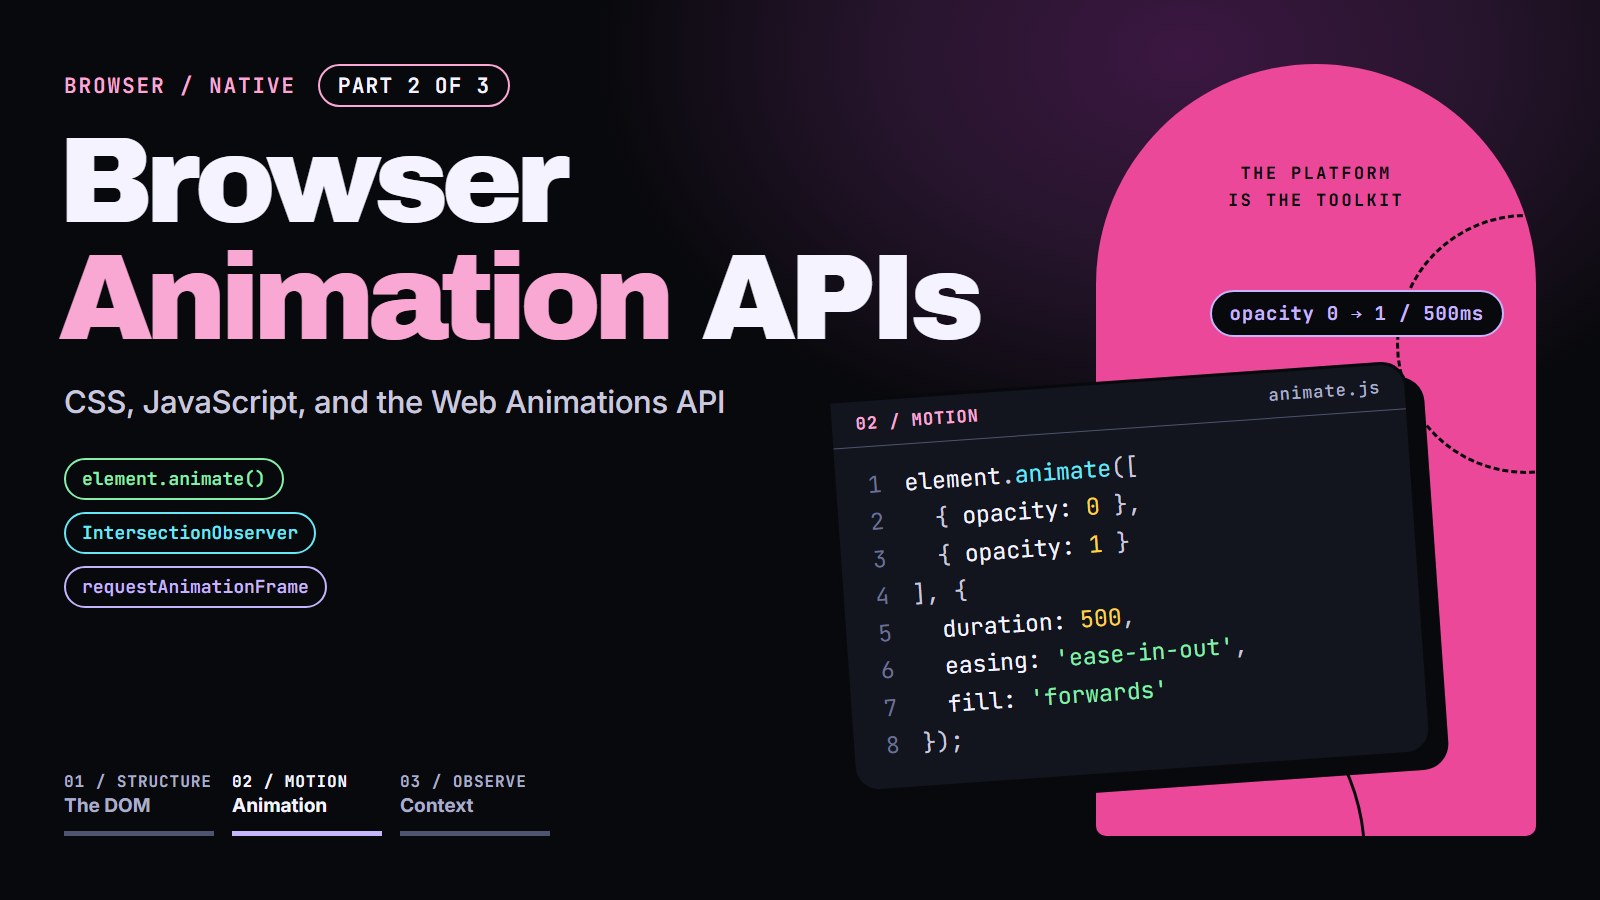Click code line "{ opacity: 1 }"
This screenshot has height=900, width=1600.
pos(1034,549)
